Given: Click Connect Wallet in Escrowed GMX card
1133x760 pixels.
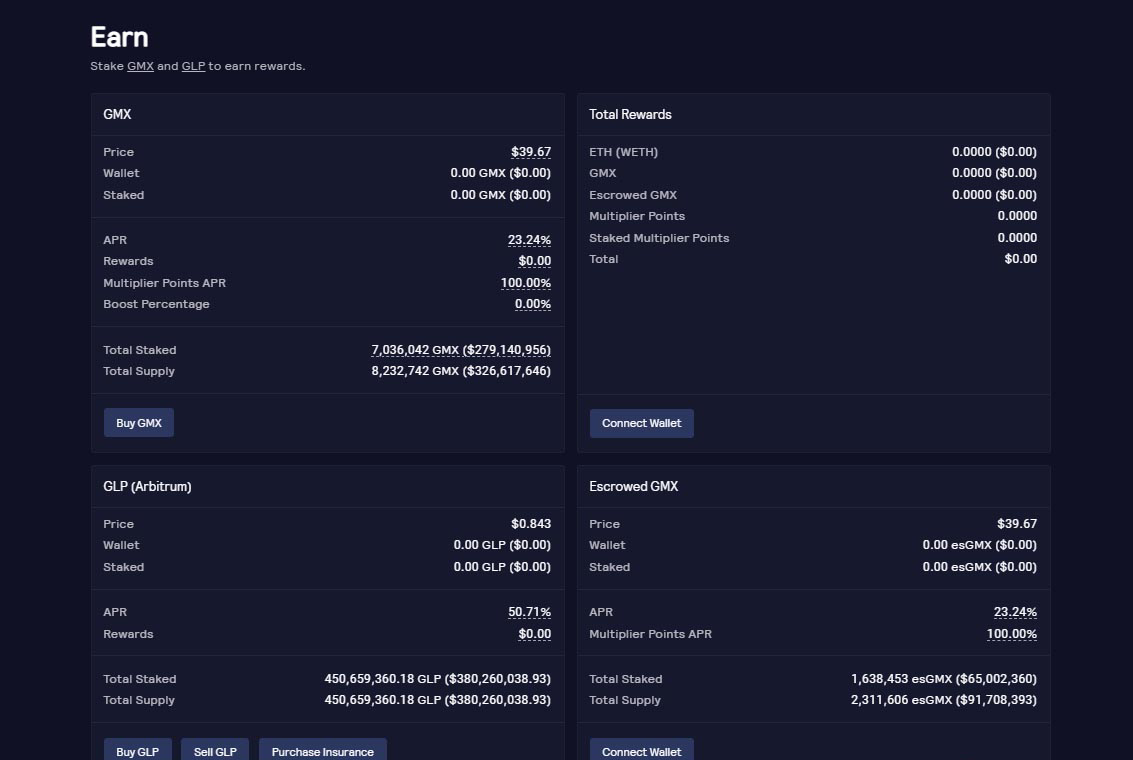Looking at the screenshot, I should [642, 751].
